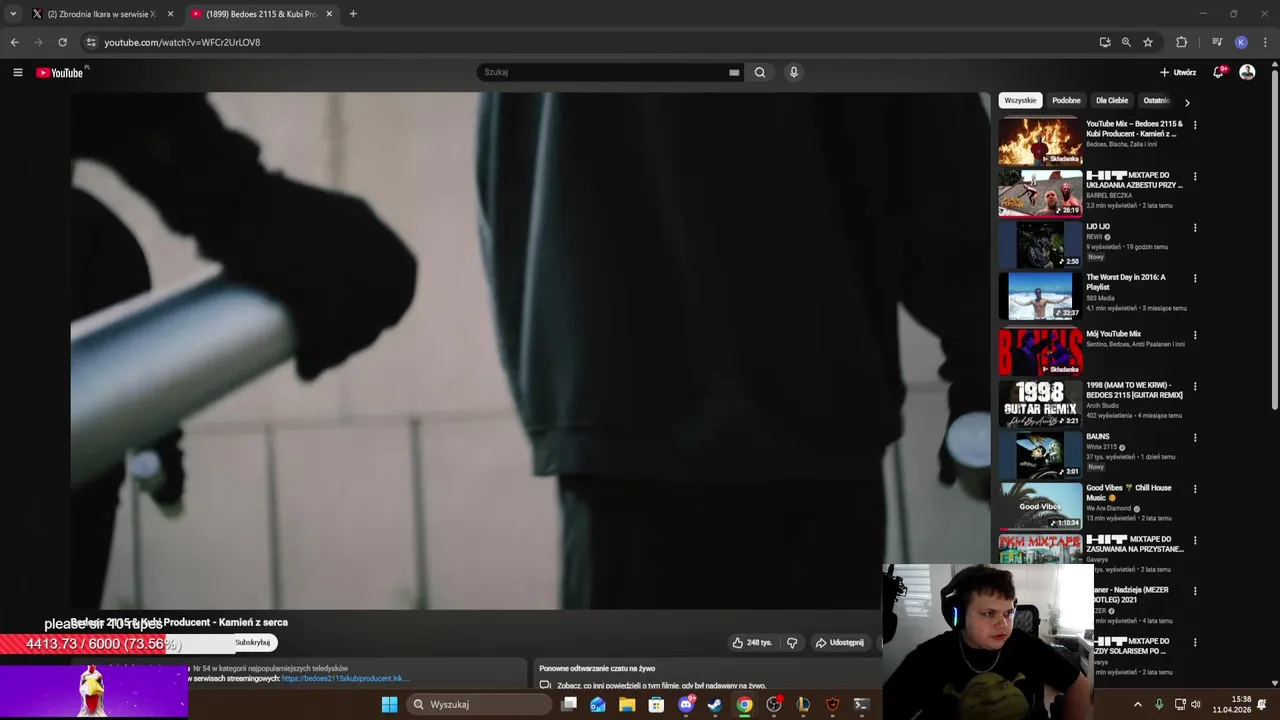Go back in the browser

click(x=14, y=42)
